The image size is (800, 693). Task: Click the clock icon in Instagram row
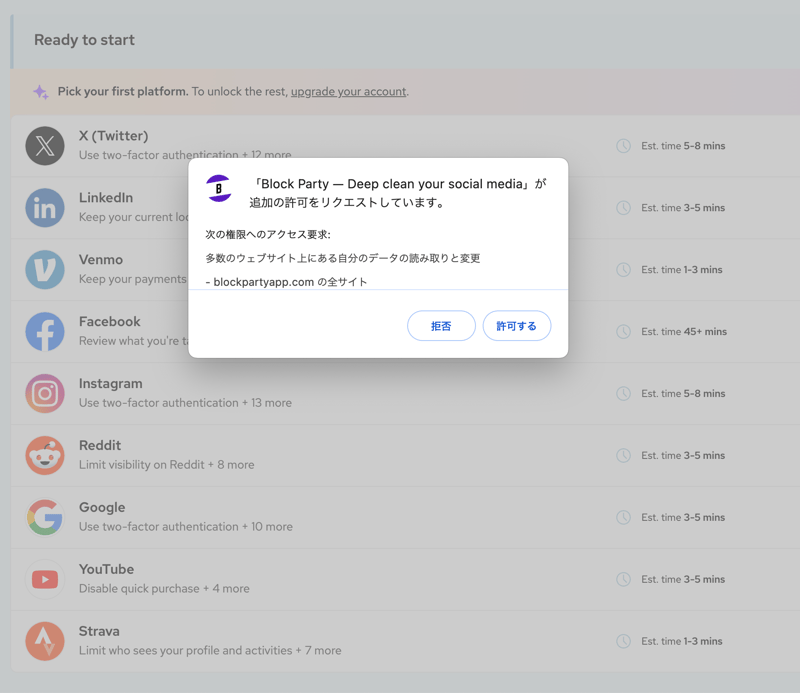click(x=623, y=393)
